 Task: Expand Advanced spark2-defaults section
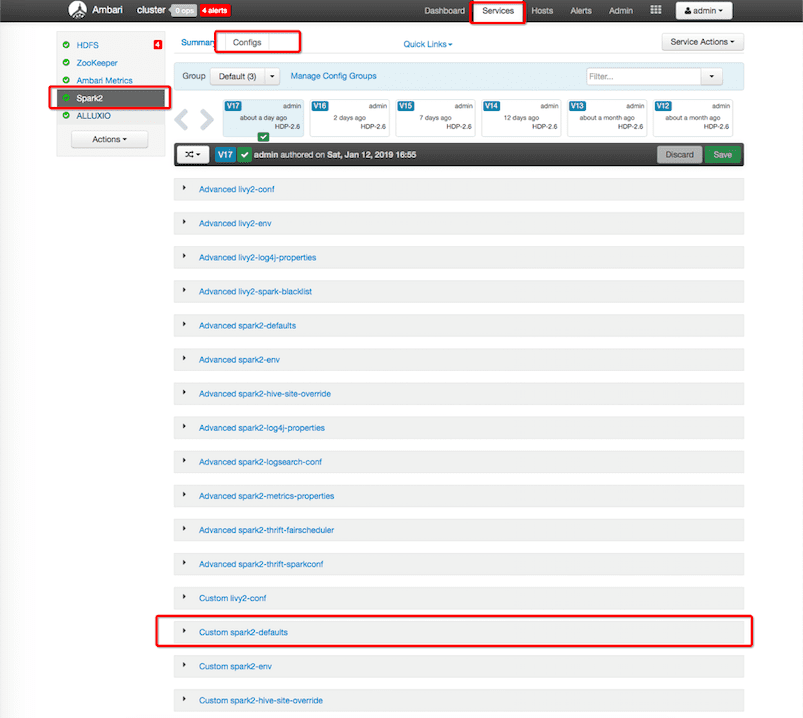point(458,325)
